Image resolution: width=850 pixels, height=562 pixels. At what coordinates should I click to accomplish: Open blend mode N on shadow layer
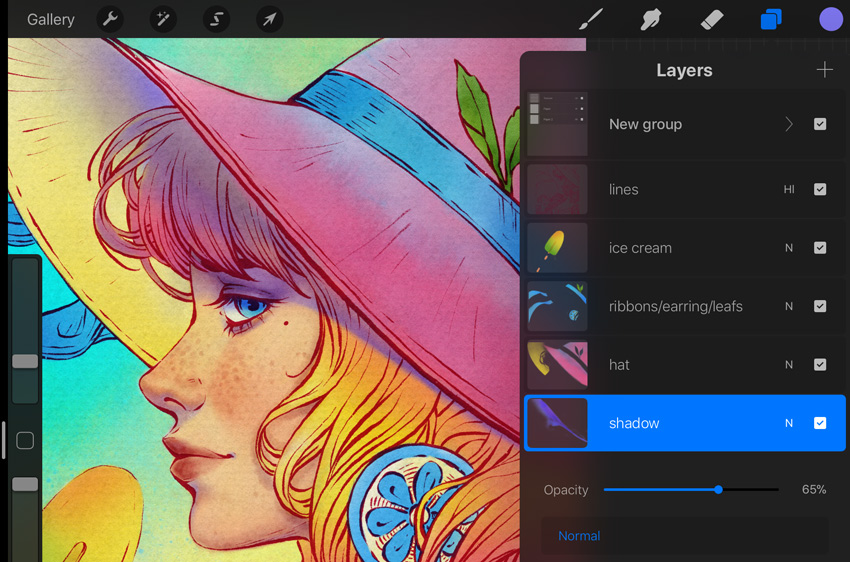pyautogui.click(x=789, y=423)
